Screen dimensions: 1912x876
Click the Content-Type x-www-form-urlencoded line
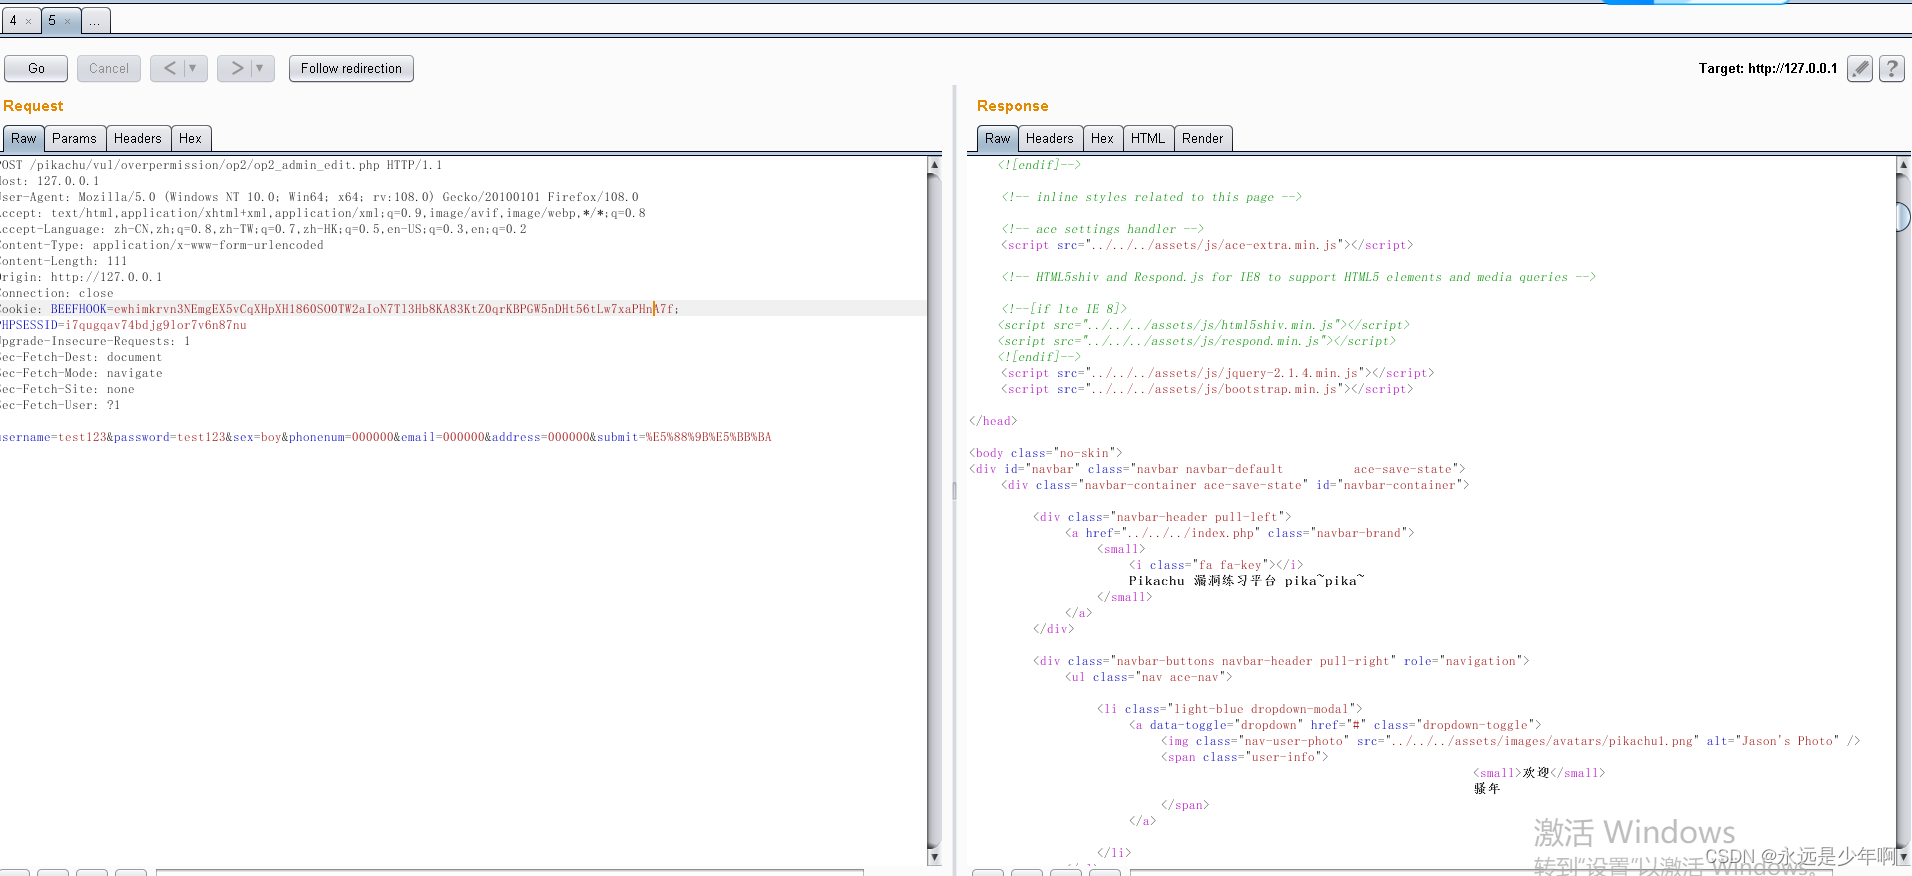point(162,245)
